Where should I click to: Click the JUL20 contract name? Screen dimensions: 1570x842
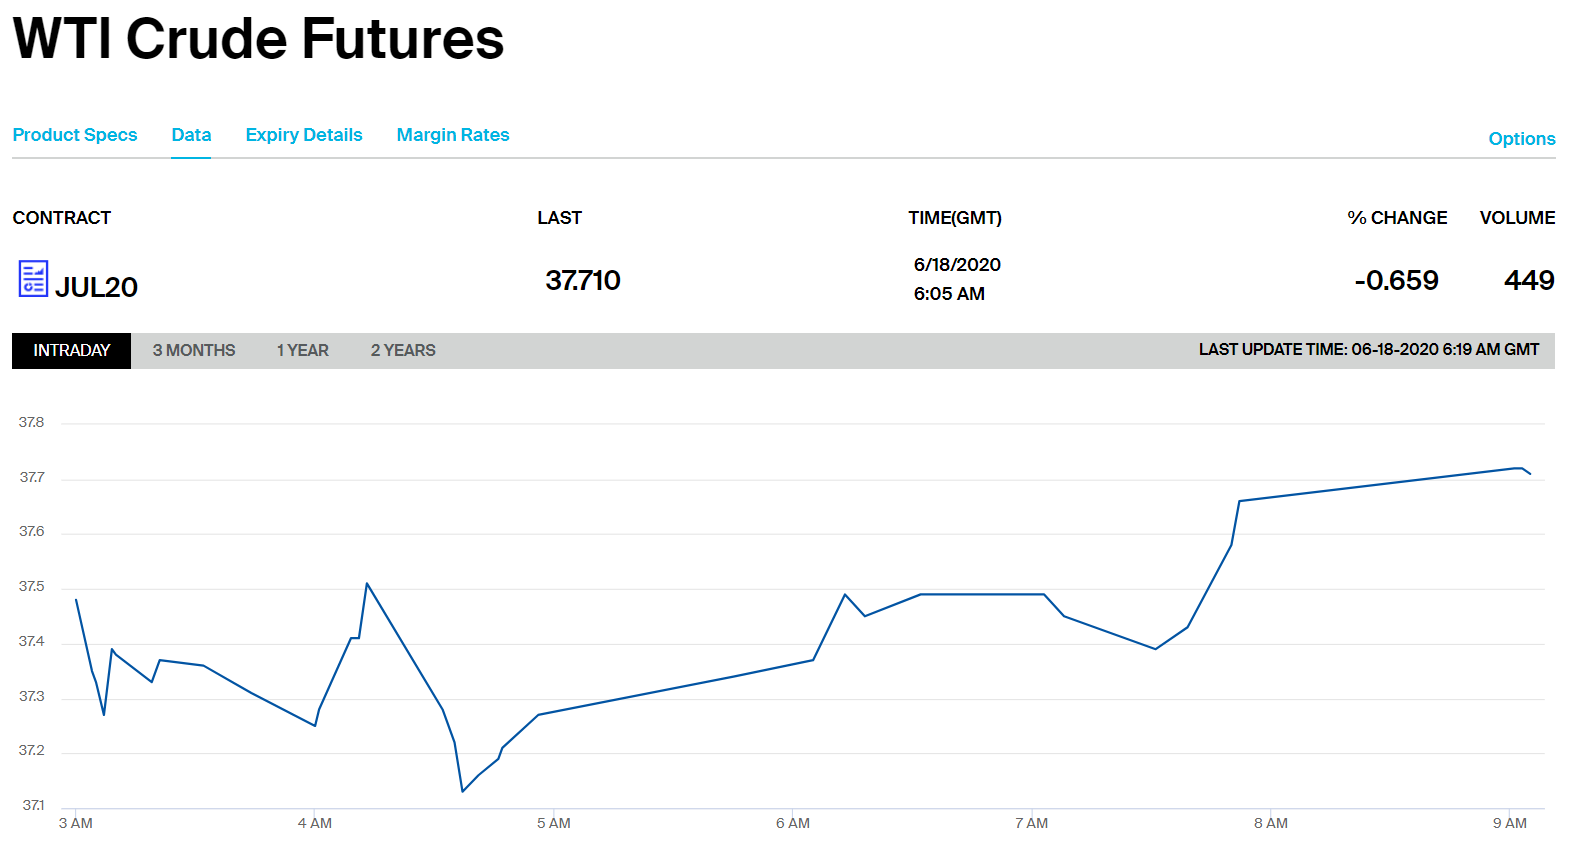pos(96,287)
